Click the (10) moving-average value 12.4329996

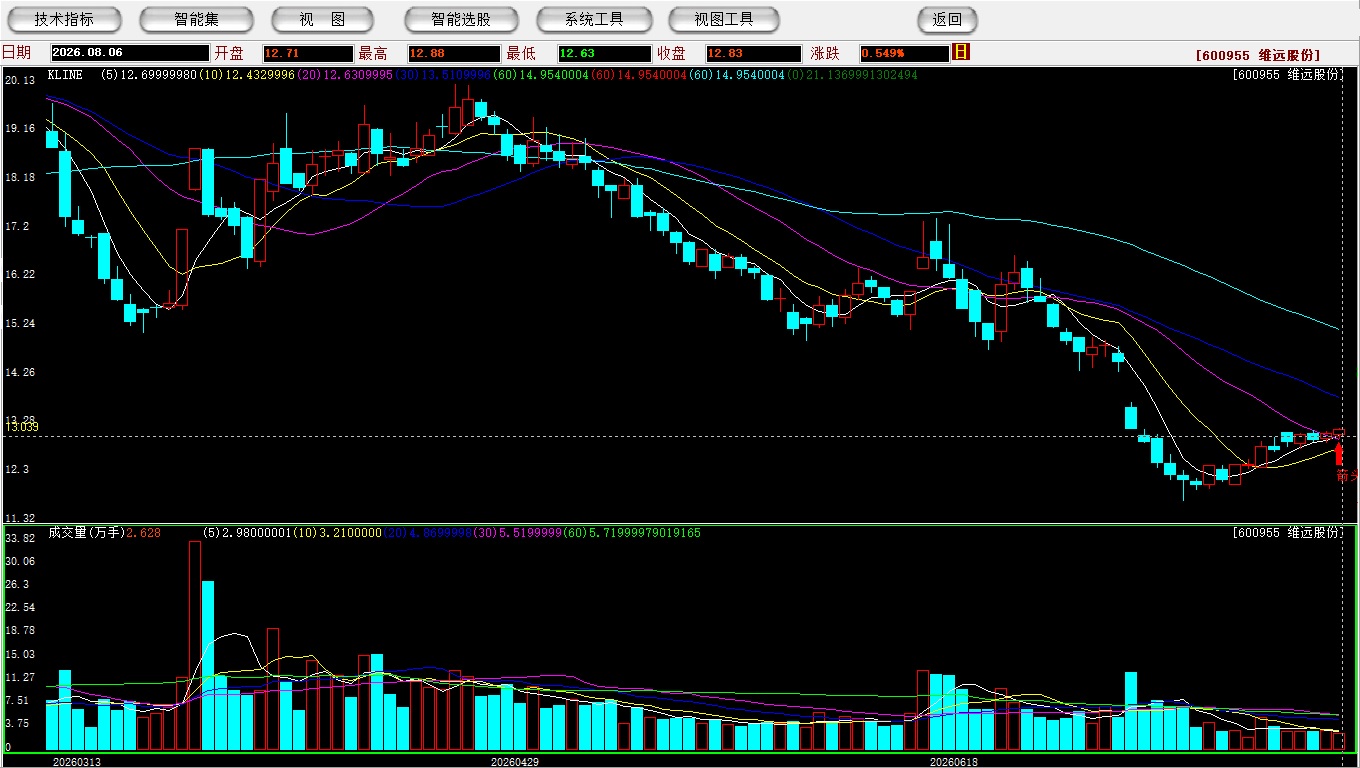[x=261, y=75]
